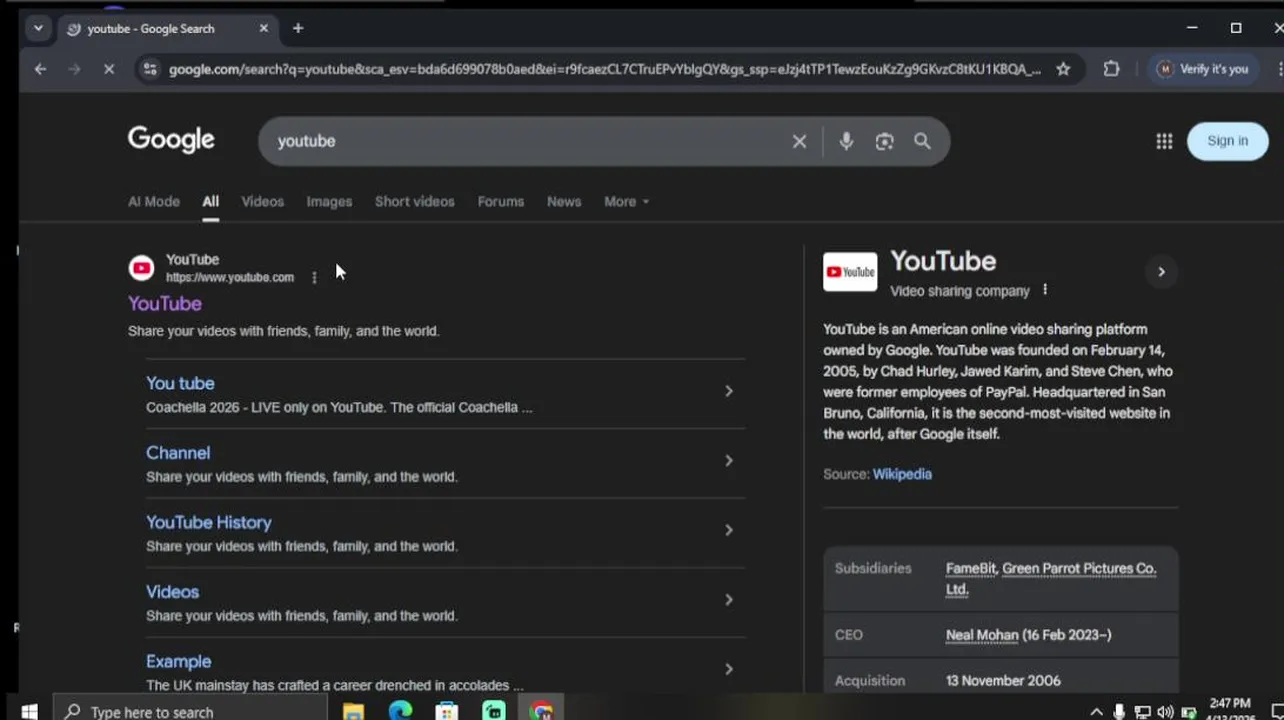1284x720 pixels.
Task: Open the volume control in system tray
Action: click(x=1165, y=712)
